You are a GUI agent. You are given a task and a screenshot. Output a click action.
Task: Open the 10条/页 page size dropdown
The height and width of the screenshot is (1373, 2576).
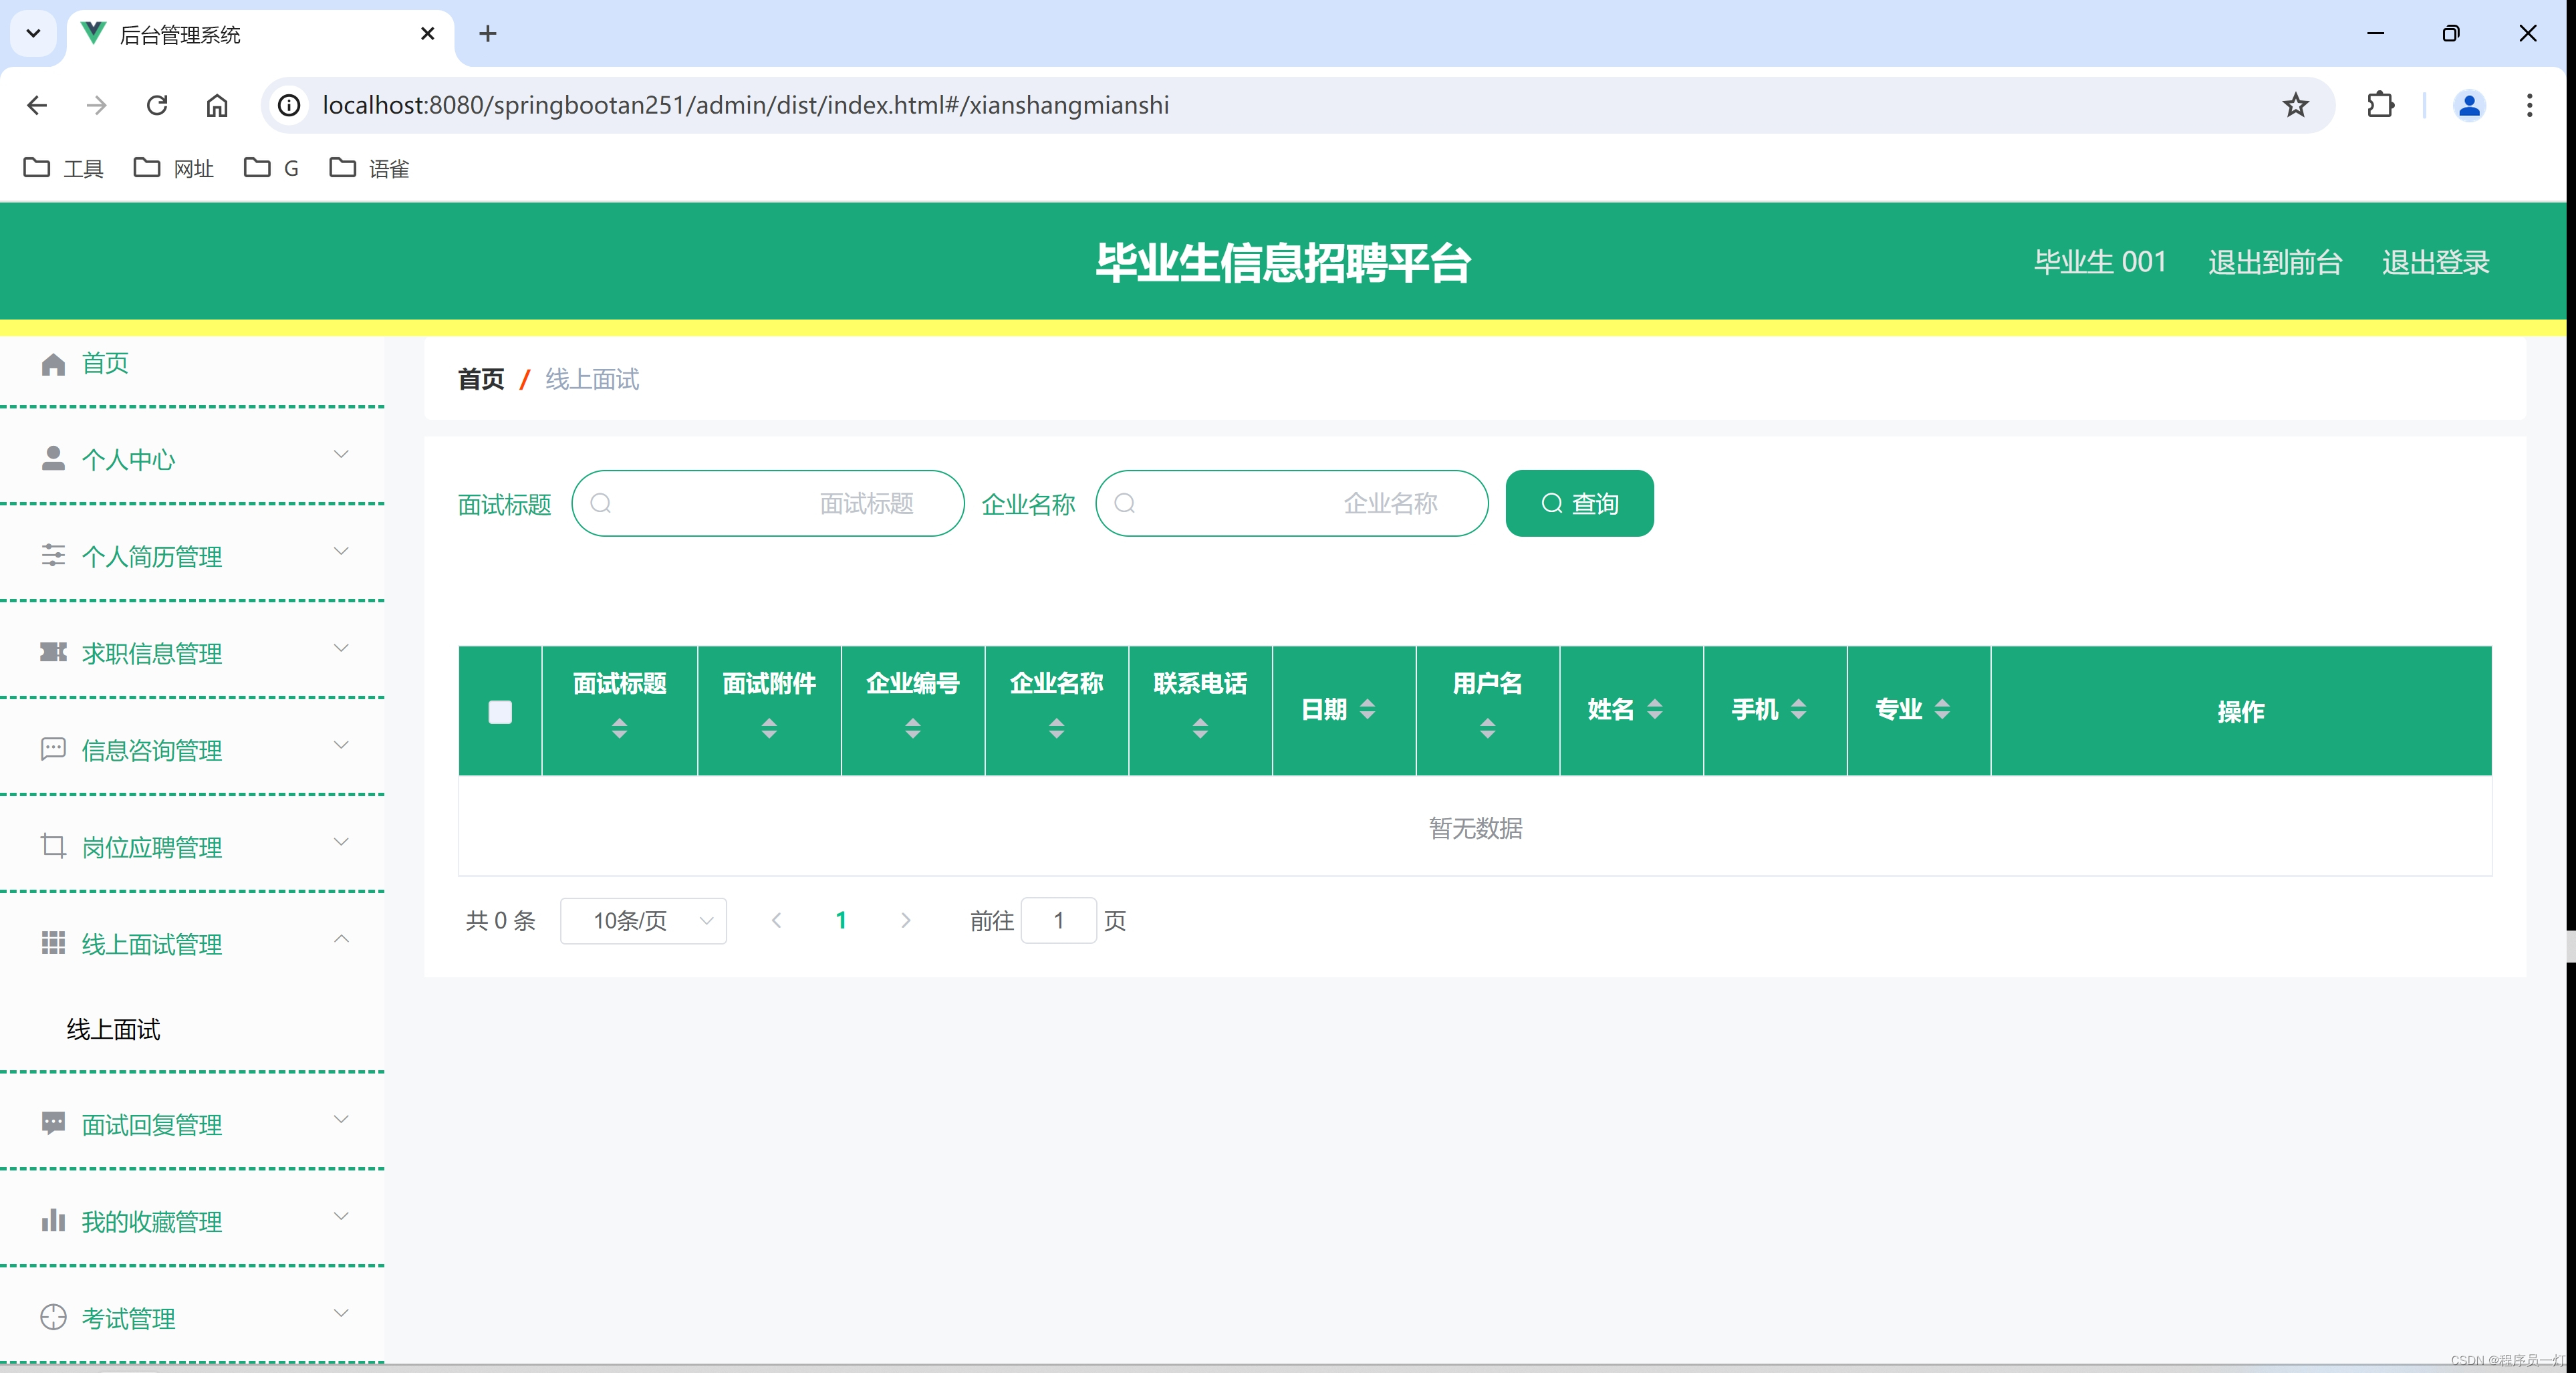tap(643, 921)
